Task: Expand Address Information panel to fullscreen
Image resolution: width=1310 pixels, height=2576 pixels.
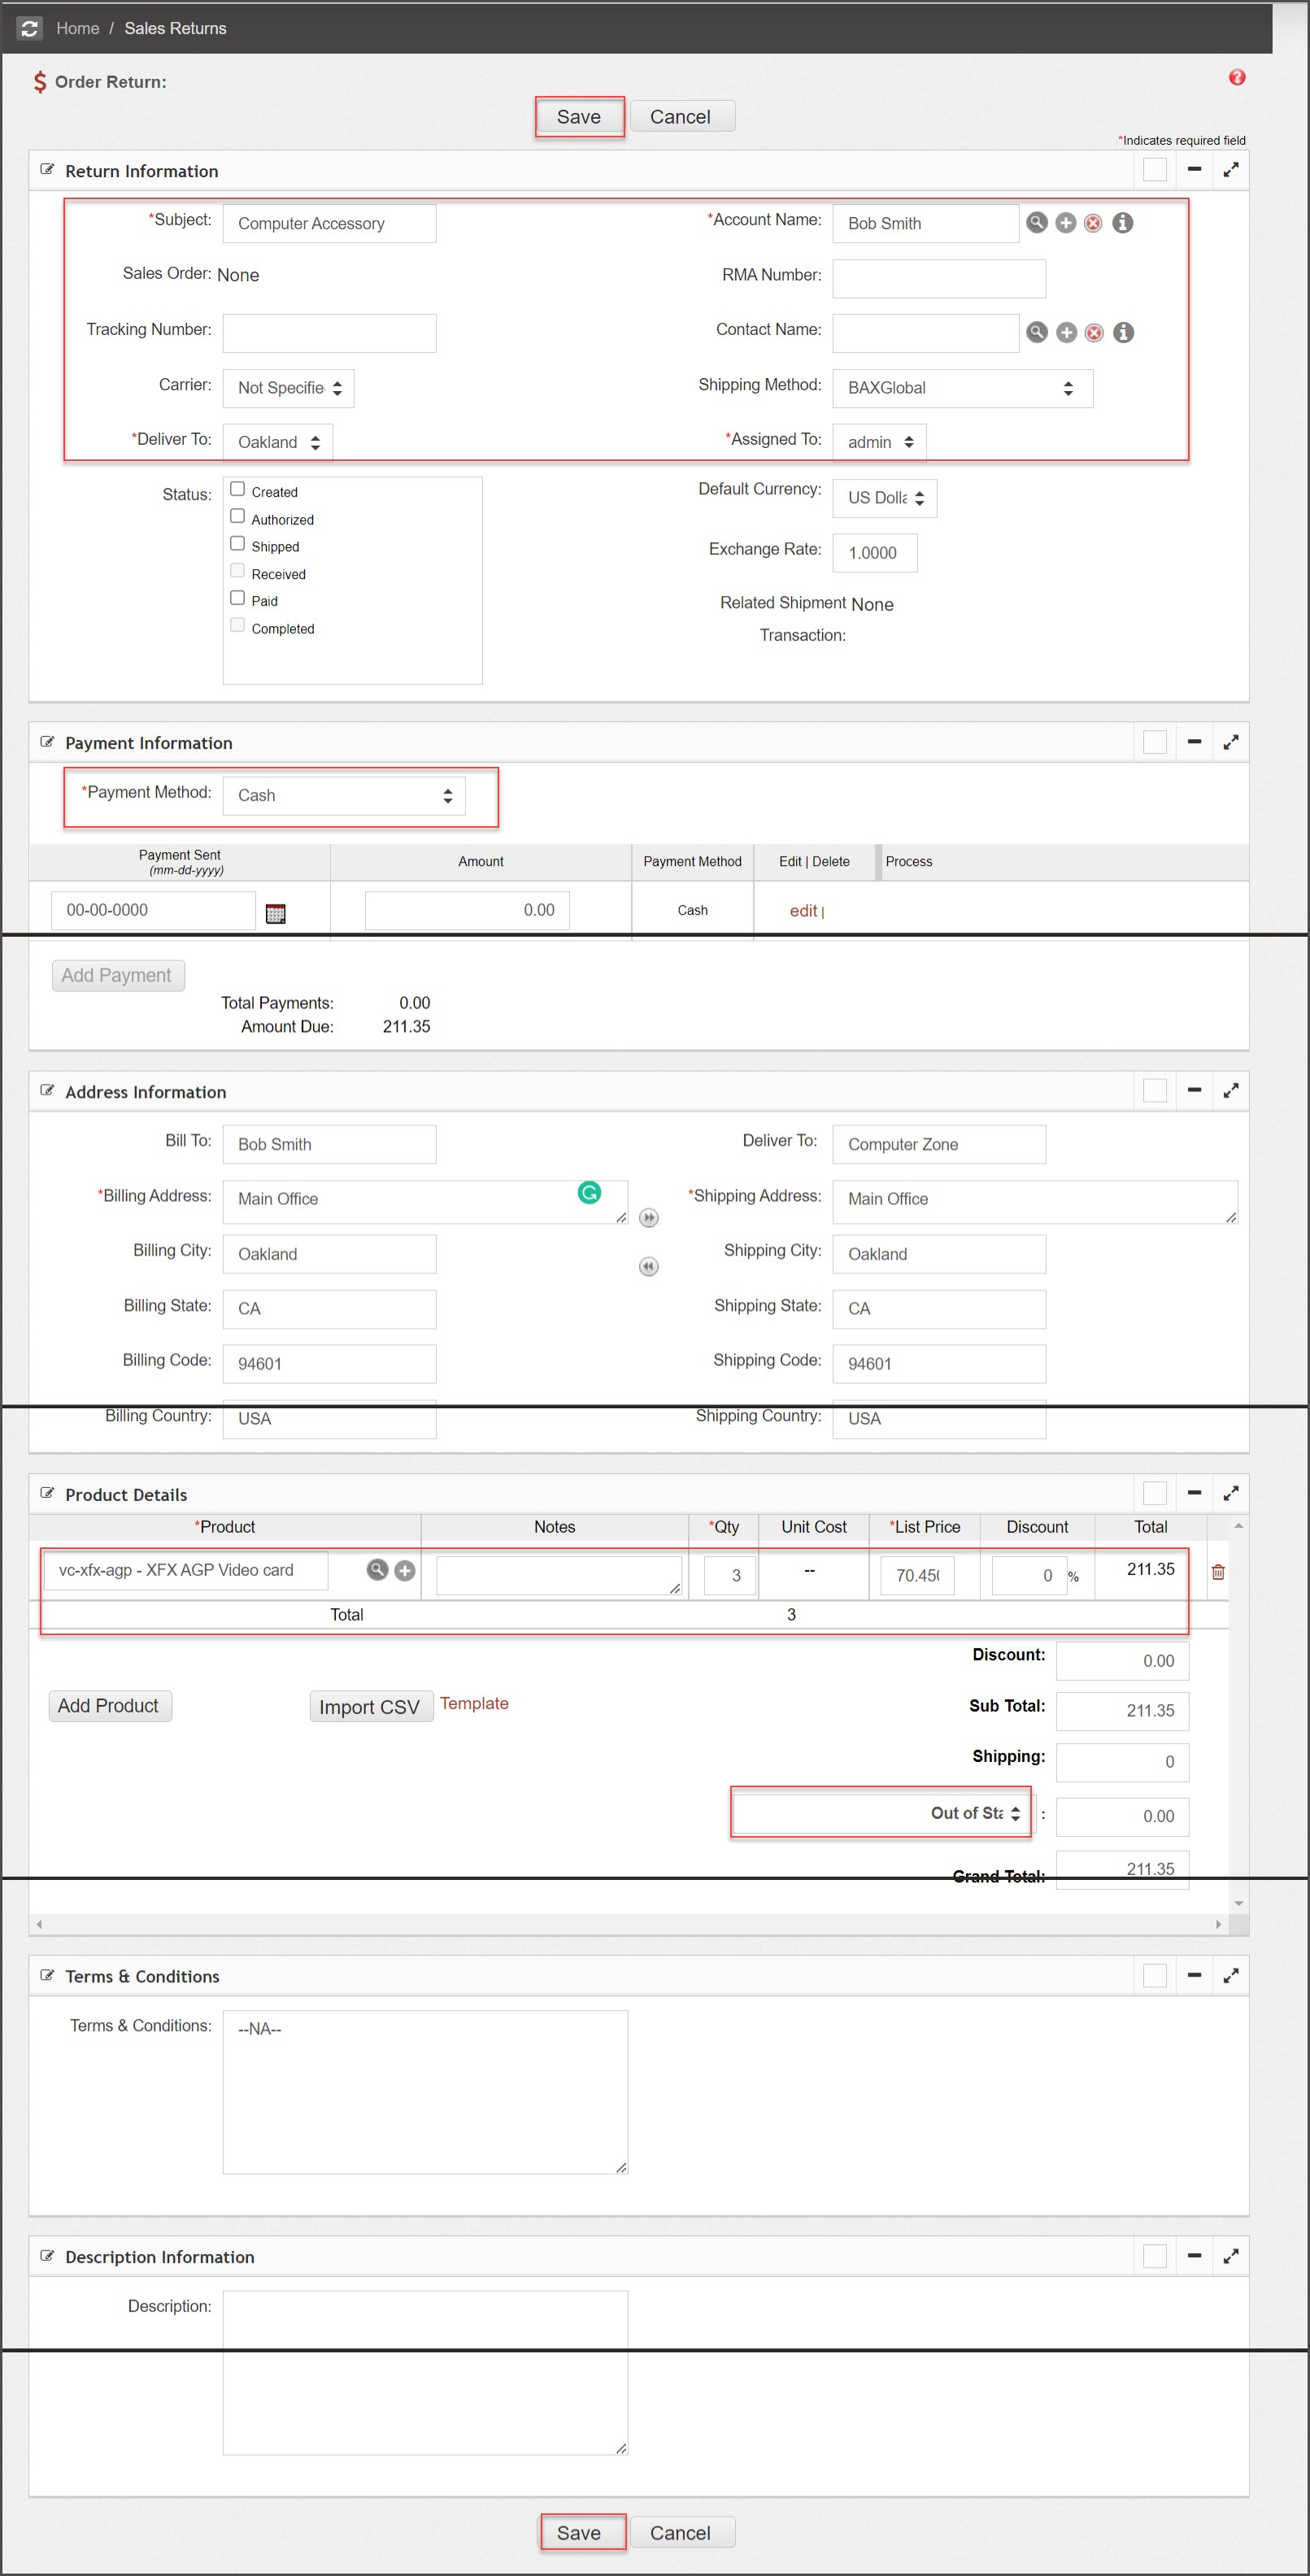Action: pyautogui.click(x=1231, y=1090)
